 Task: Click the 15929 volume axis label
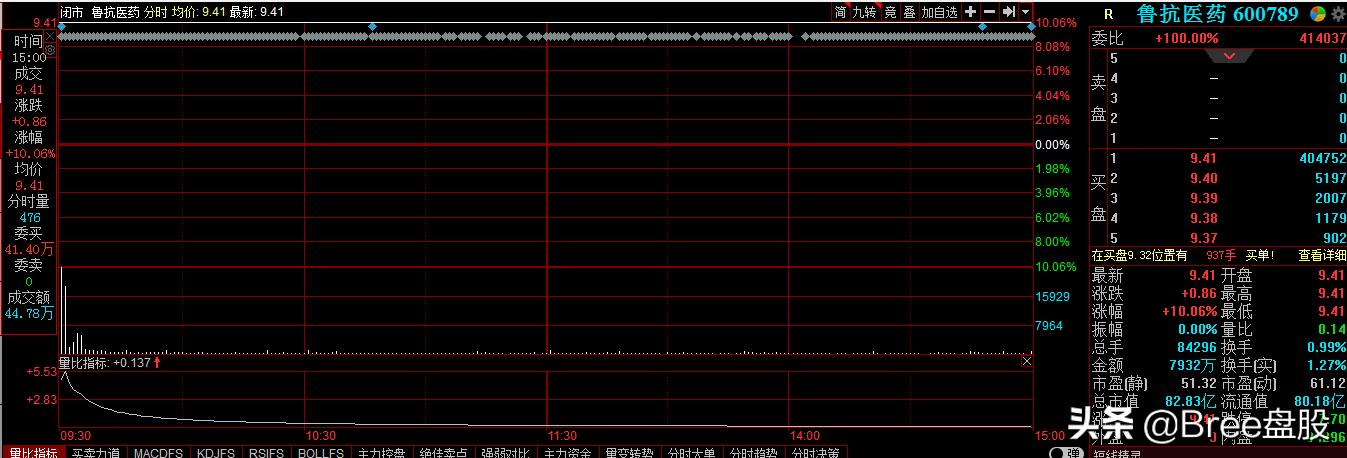[1054, 297]
